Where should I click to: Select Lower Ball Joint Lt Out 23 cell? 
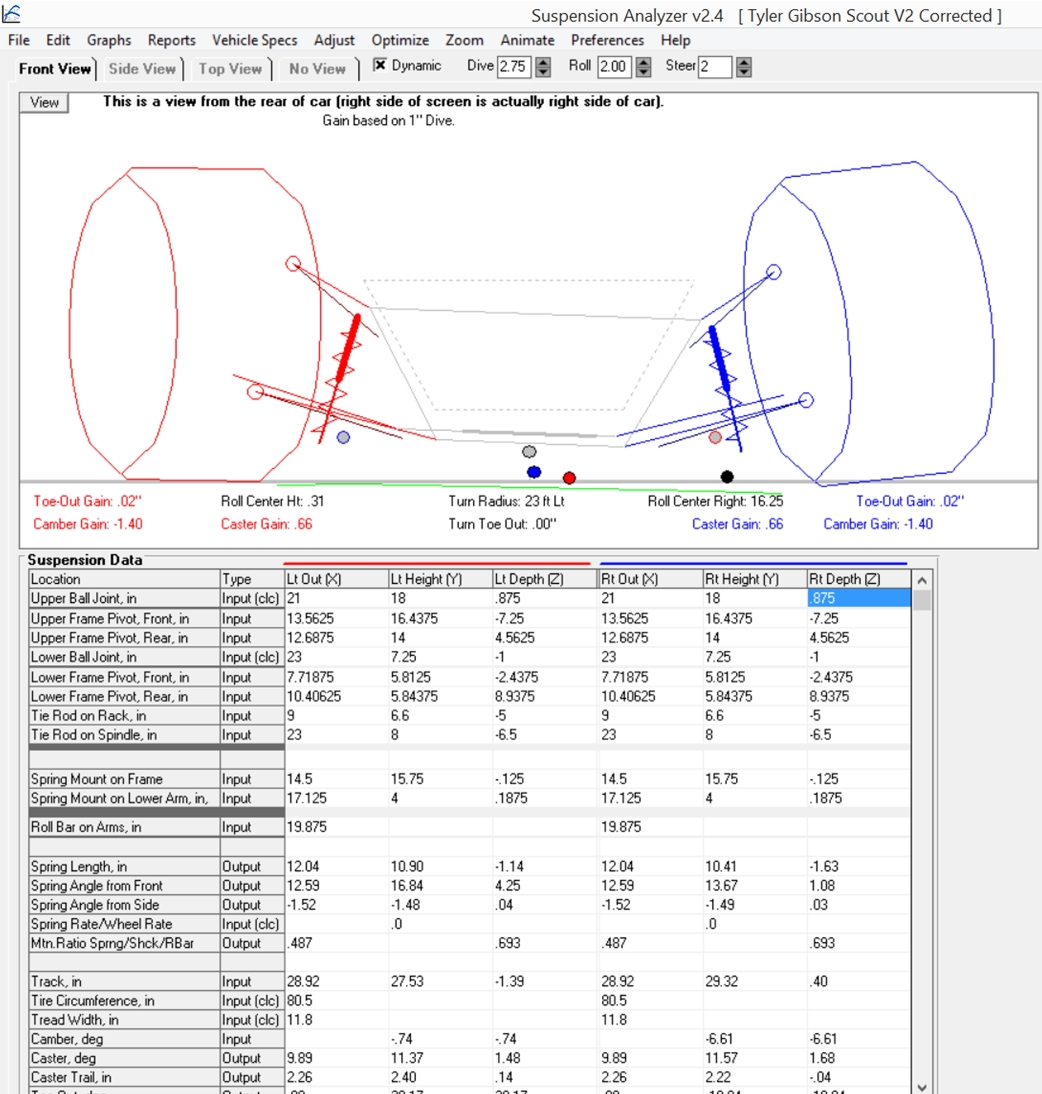point(336,657)
